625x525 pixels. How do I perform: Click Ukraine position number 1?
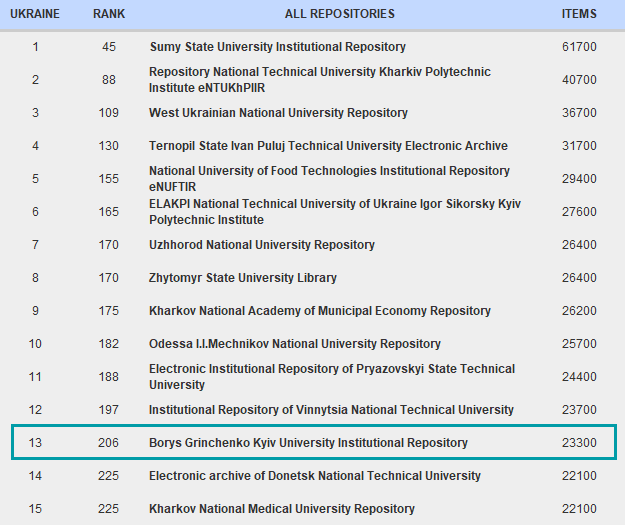(35, 47)
